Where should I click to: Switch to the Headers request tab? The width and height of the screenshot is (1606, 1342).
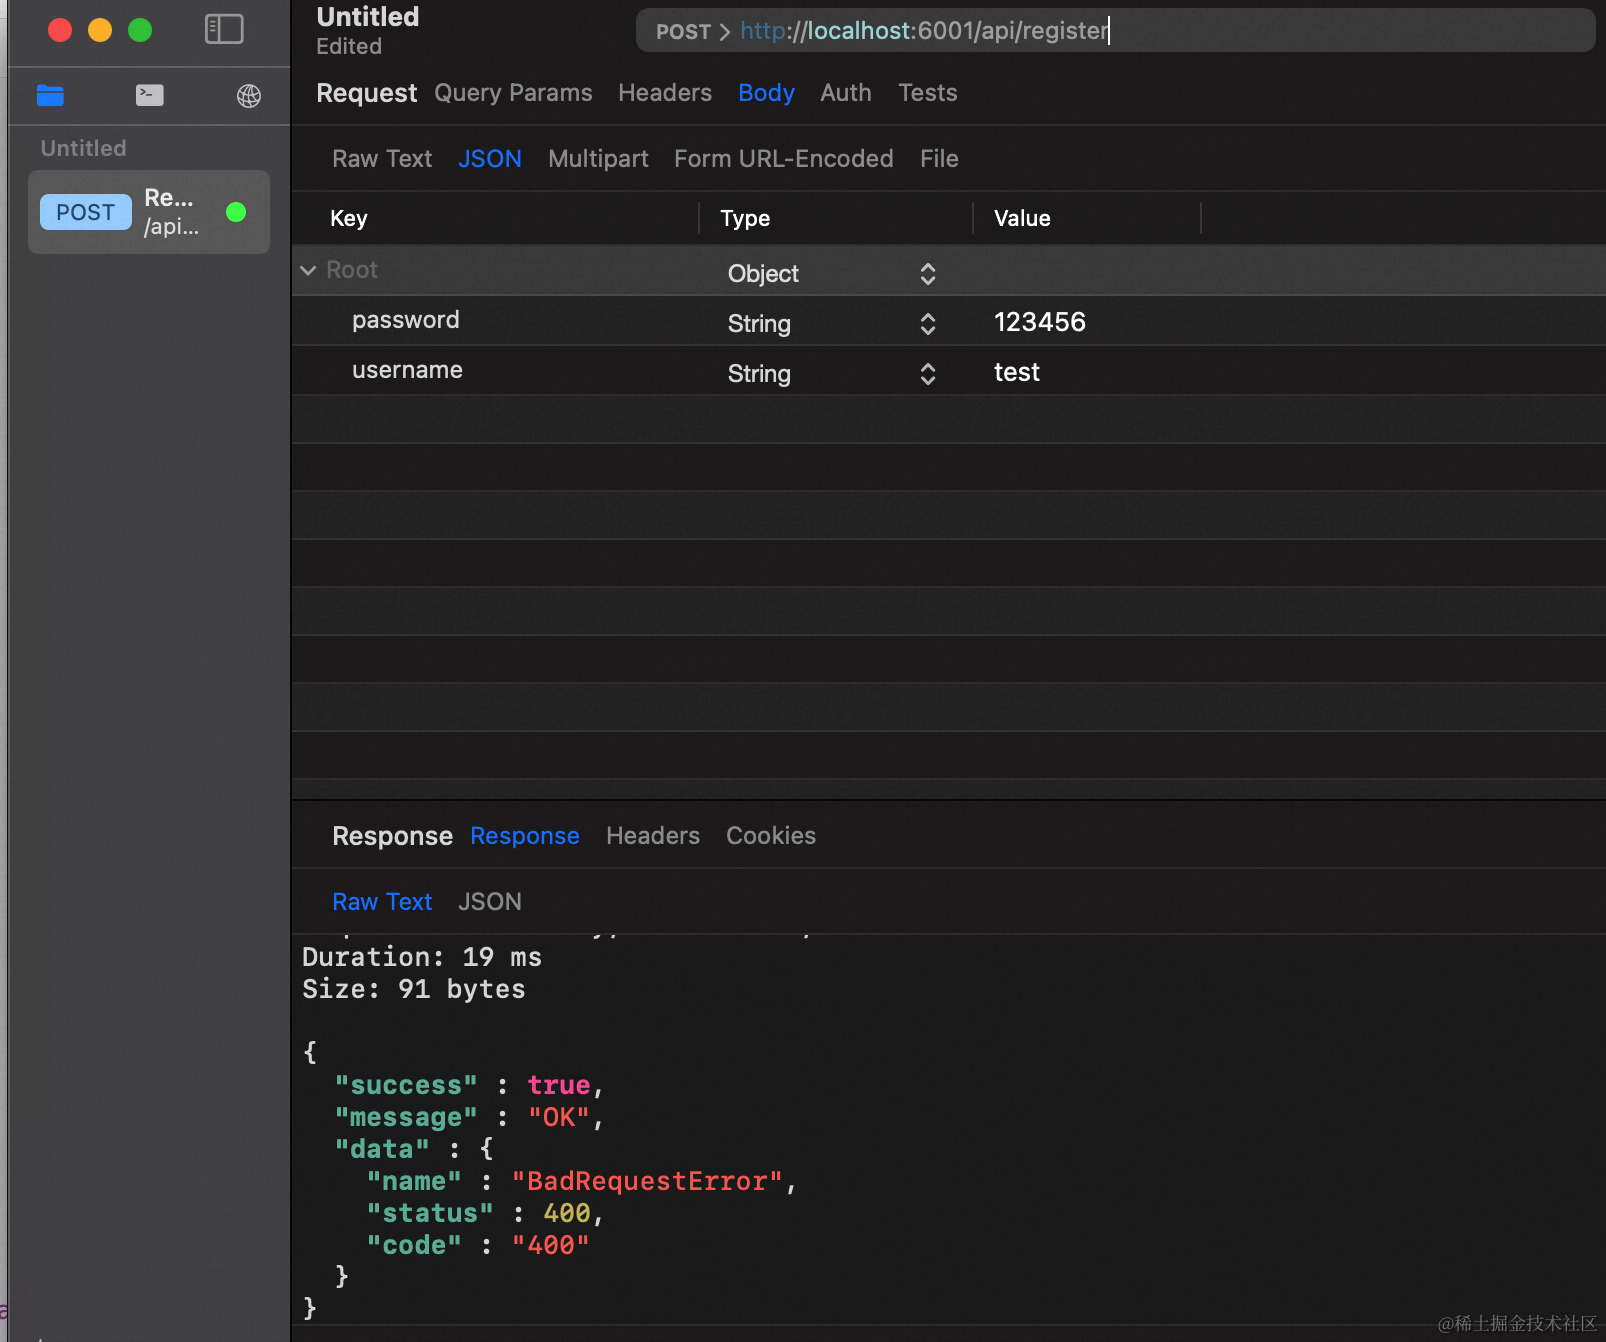pyautogui.click(x=665, y=93)
